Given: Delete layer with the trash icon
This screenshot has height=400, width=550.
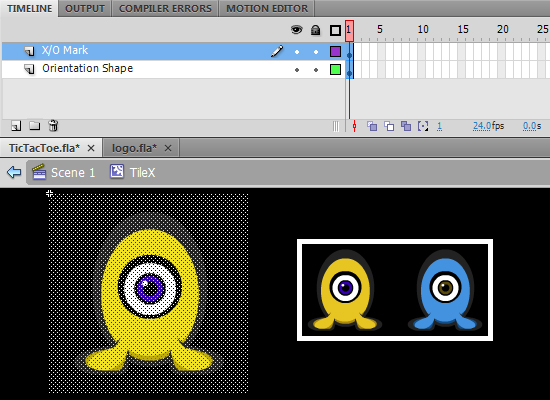Looking at the screenshot, I should 53,125.
